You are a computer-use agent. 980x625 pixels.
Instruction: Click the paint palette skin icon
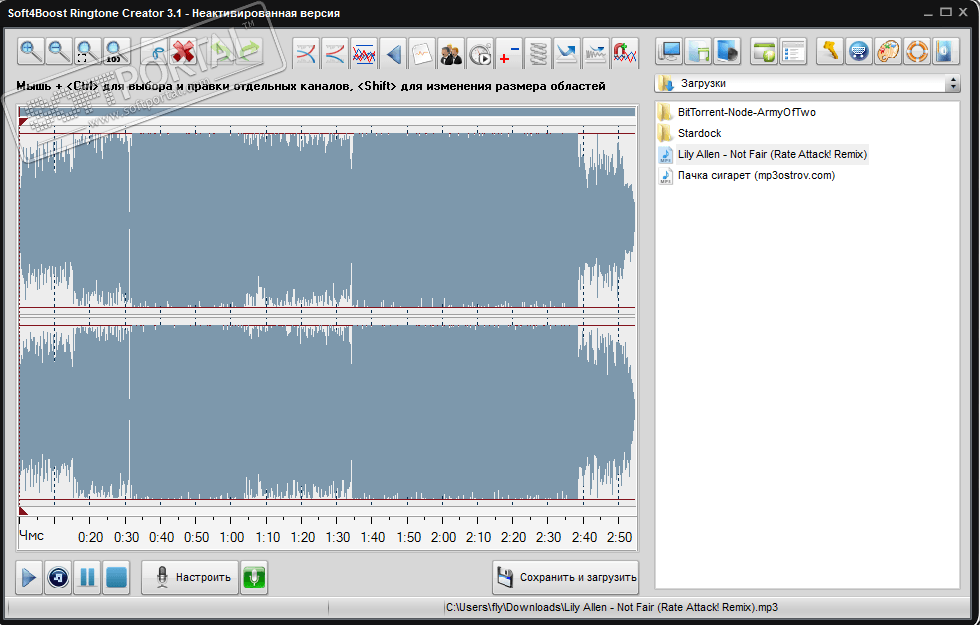click(888, 51)
